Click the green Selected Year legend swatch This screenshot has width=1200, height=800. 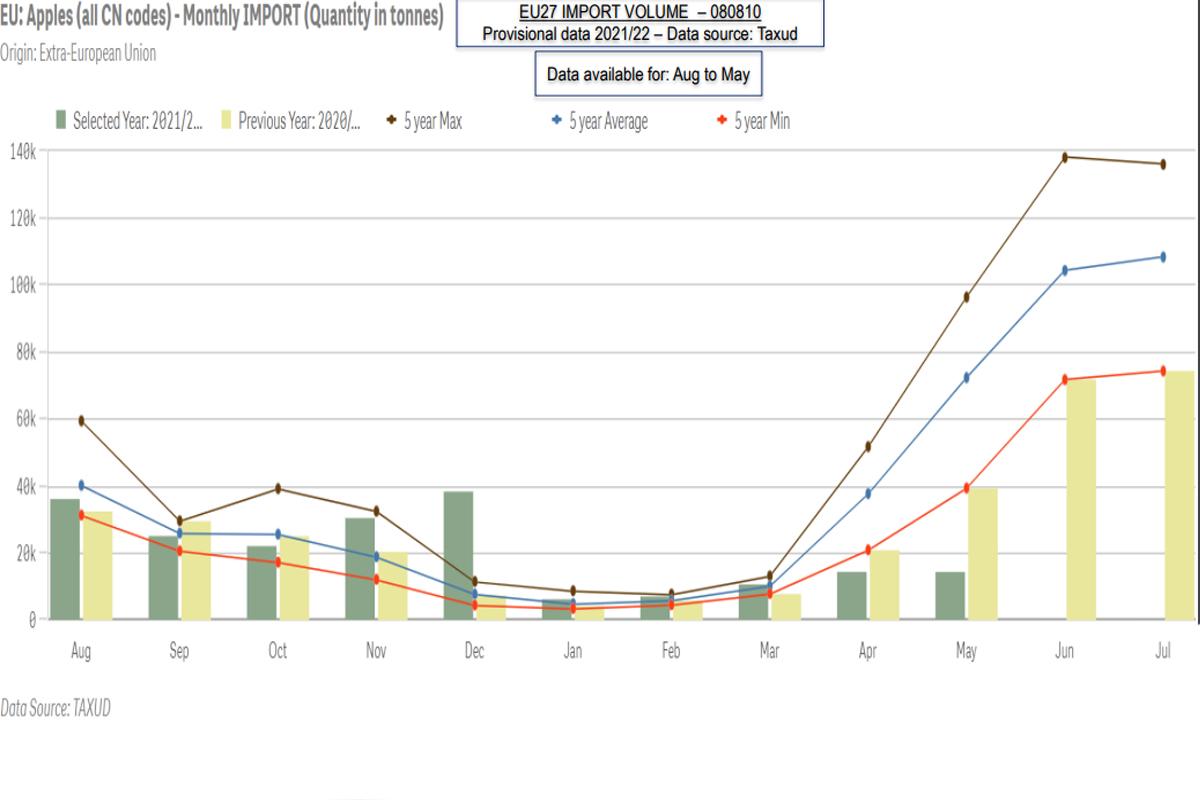point(61,122)
